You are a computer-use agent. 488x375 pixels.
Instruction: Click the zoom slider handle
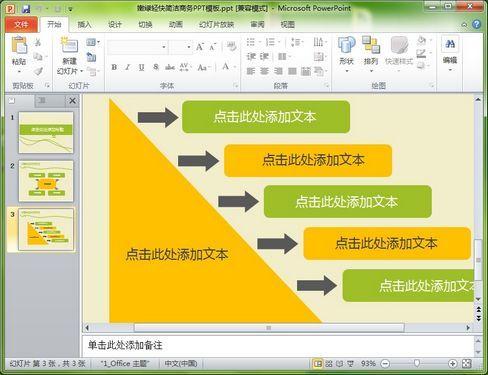pos(416,363)
